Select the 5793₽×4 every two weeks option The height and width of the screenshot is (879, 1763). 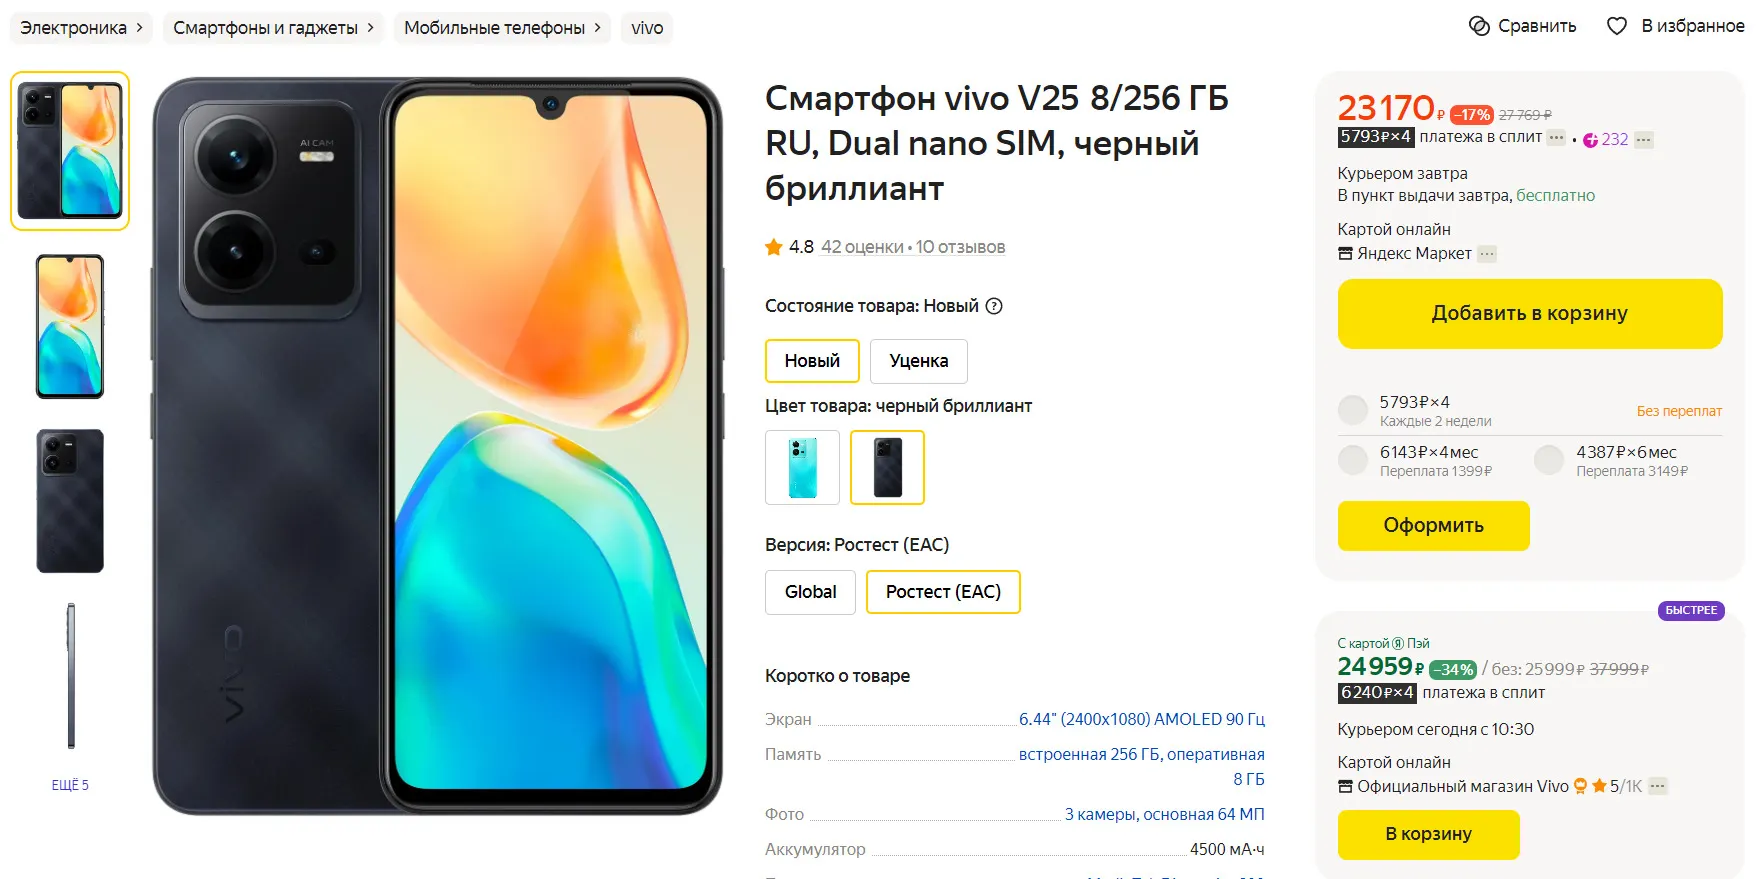(1353, 410)
